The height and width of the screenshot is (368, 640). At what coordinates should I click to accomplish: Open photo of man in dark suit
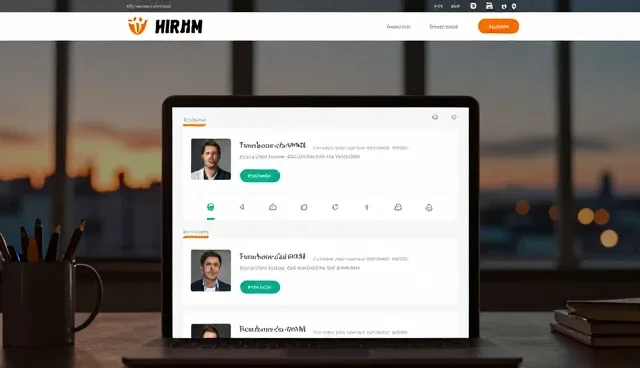pos(211,270)
